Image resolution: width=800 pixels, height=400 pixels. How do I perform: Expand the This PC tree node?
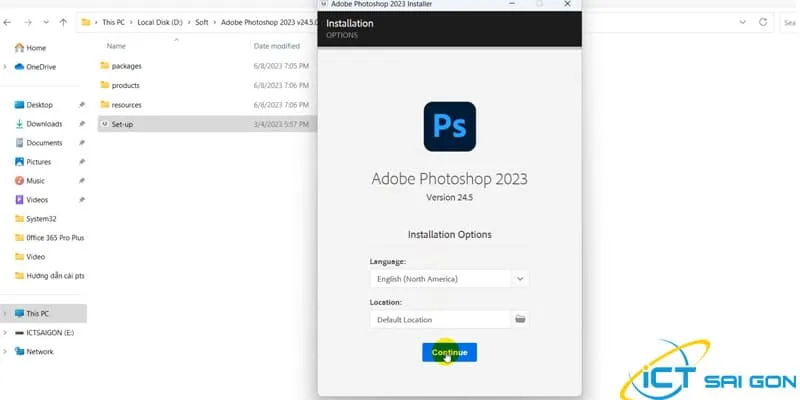pyautogui.click(x=5, y=314)
